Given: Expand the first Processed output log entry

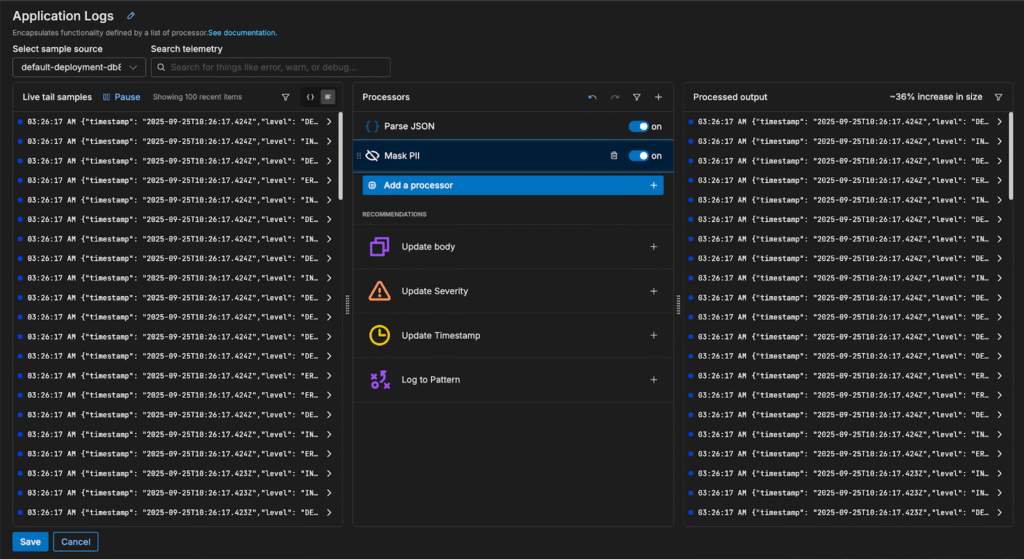Looking at the screenshot, I should tap(998, 122).
